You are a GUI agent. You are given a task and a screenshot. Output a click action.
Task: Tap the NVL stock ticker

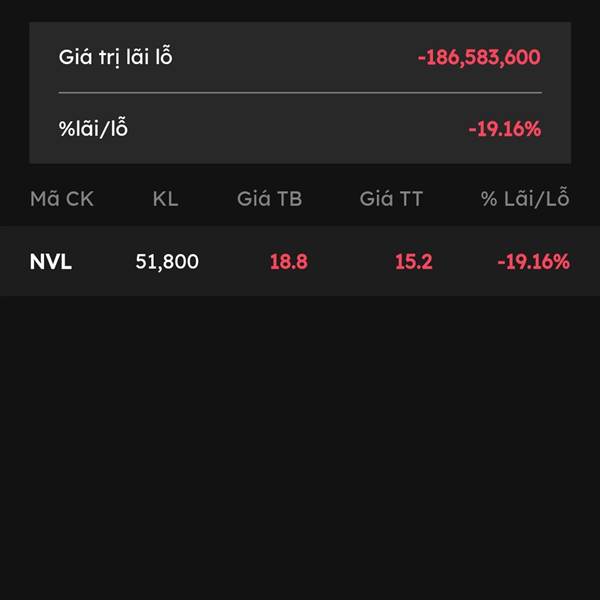tap(51, 262)
